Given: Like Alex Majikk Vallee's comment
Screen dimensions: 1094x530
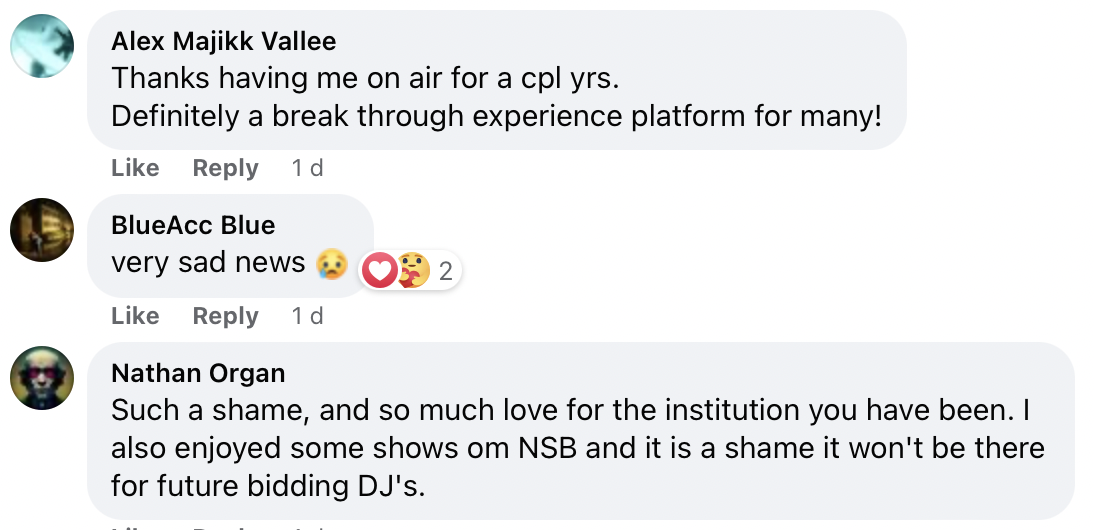Looking at the screenshot, I should tap(135, 168).
